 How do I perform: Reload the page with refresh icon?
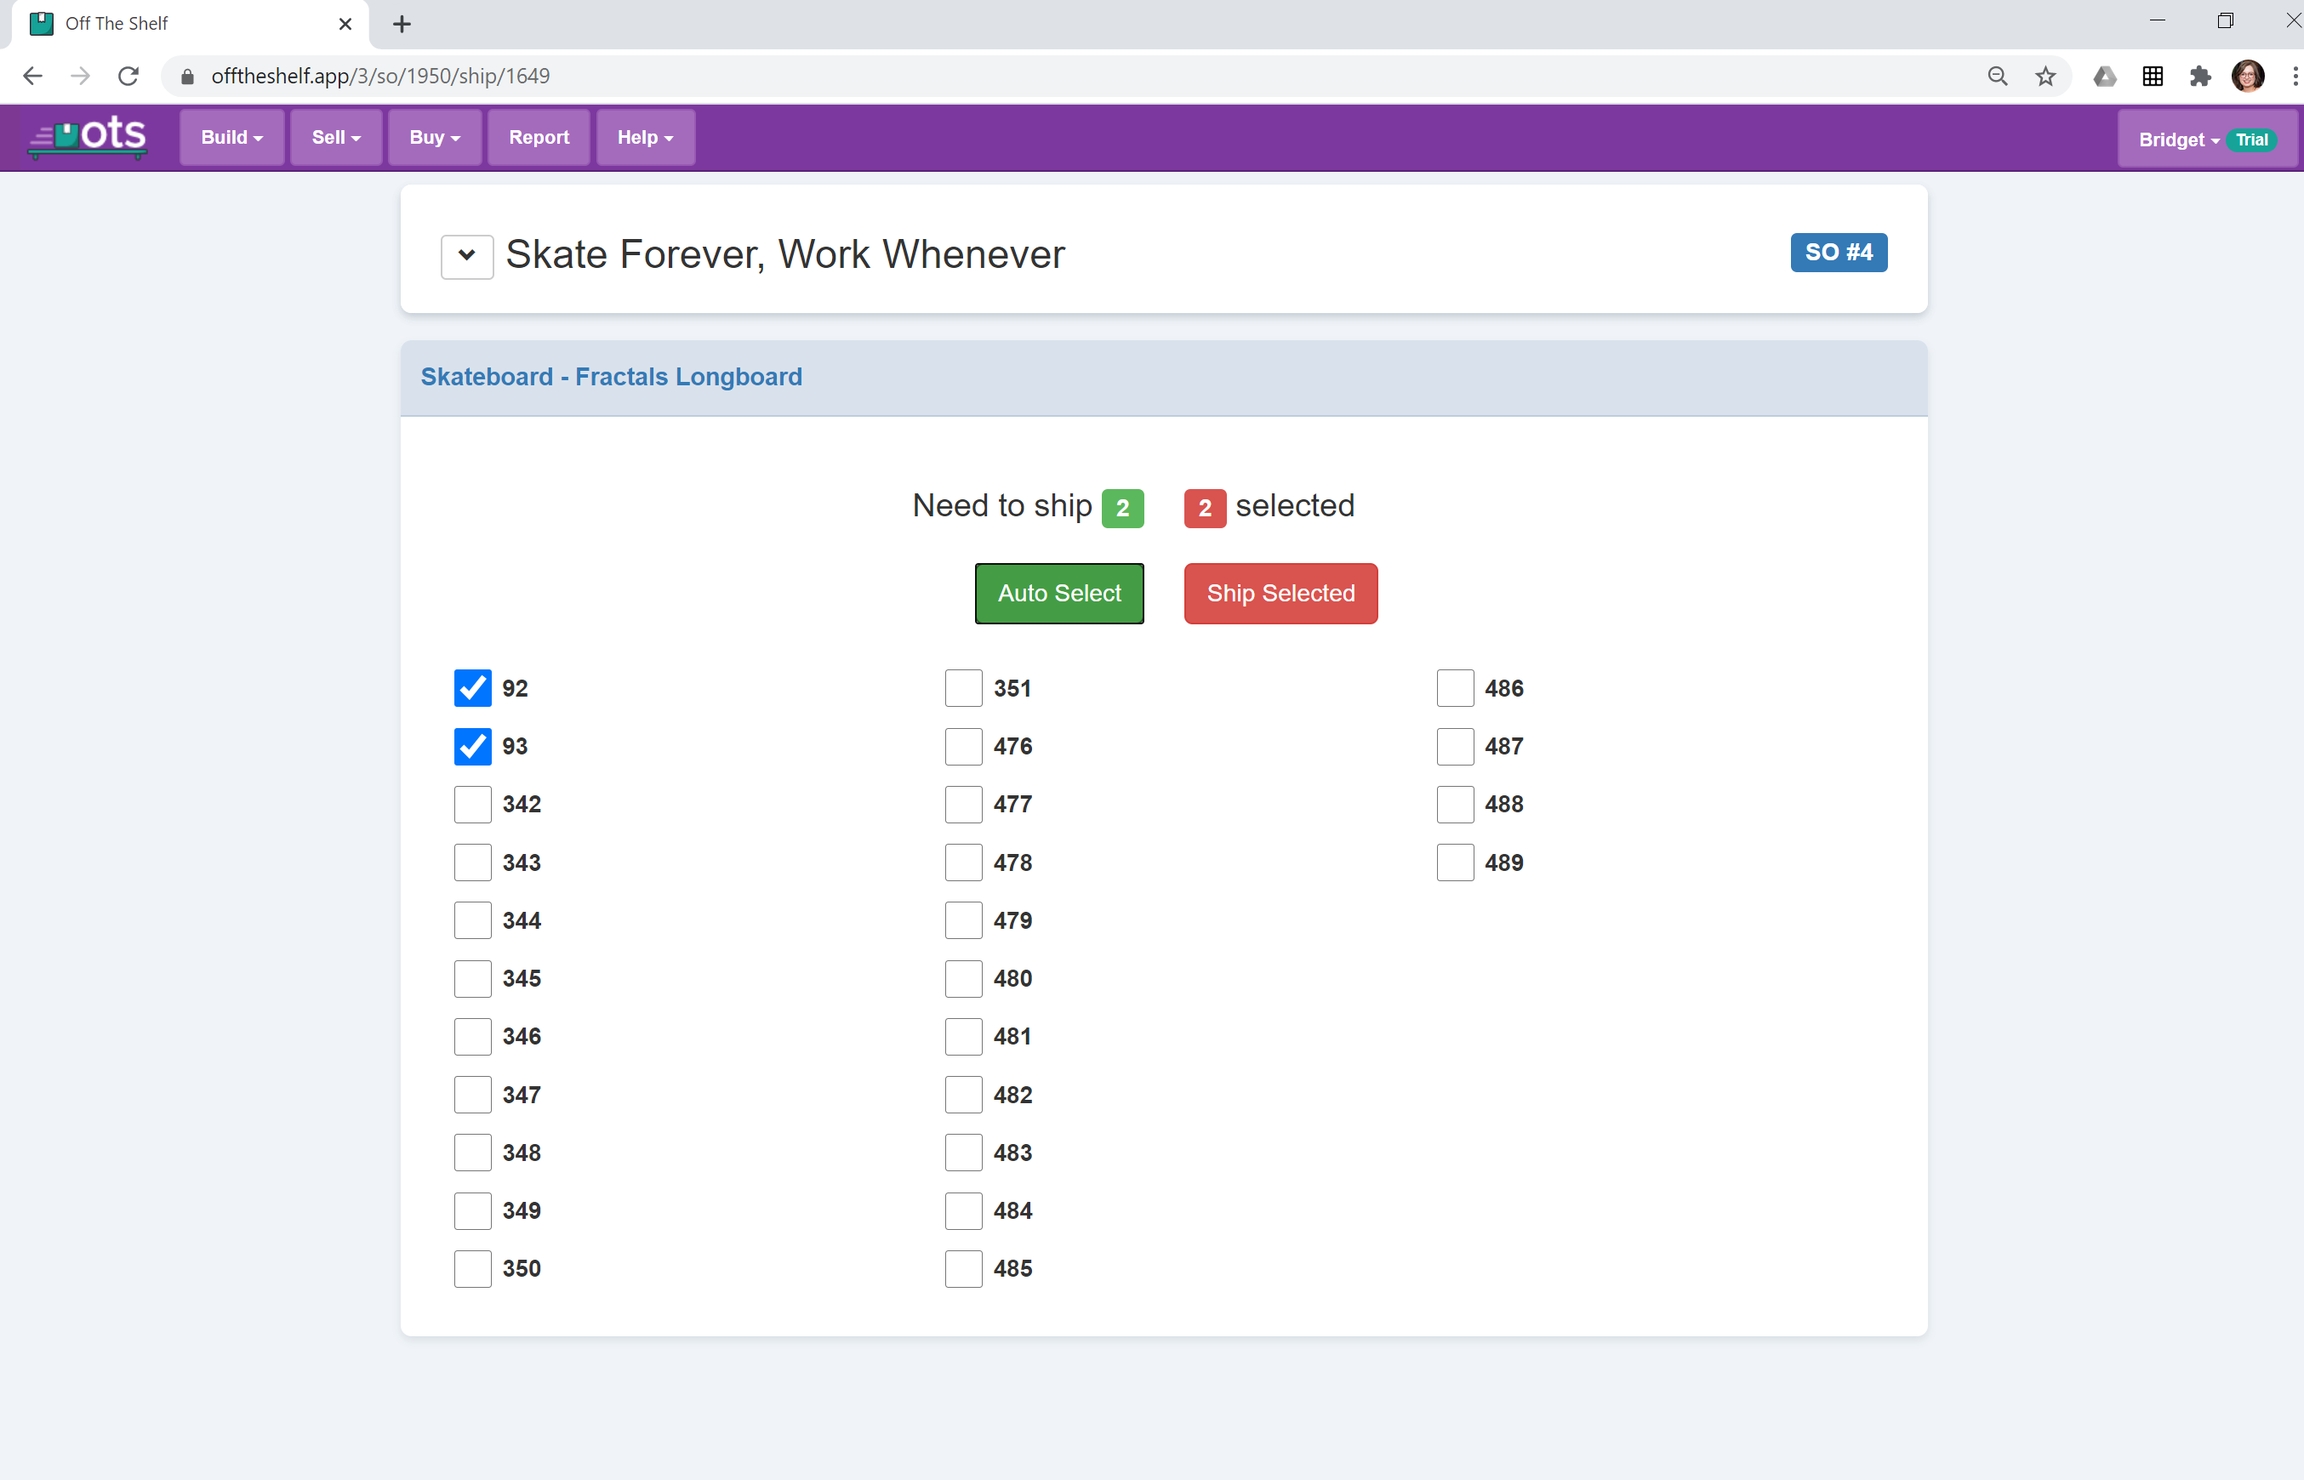128,76
